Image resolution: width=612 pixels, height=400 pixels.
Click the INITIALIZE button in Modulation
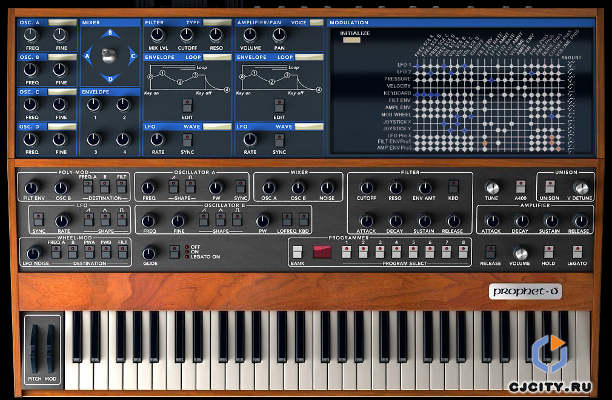tap(352, 40)
